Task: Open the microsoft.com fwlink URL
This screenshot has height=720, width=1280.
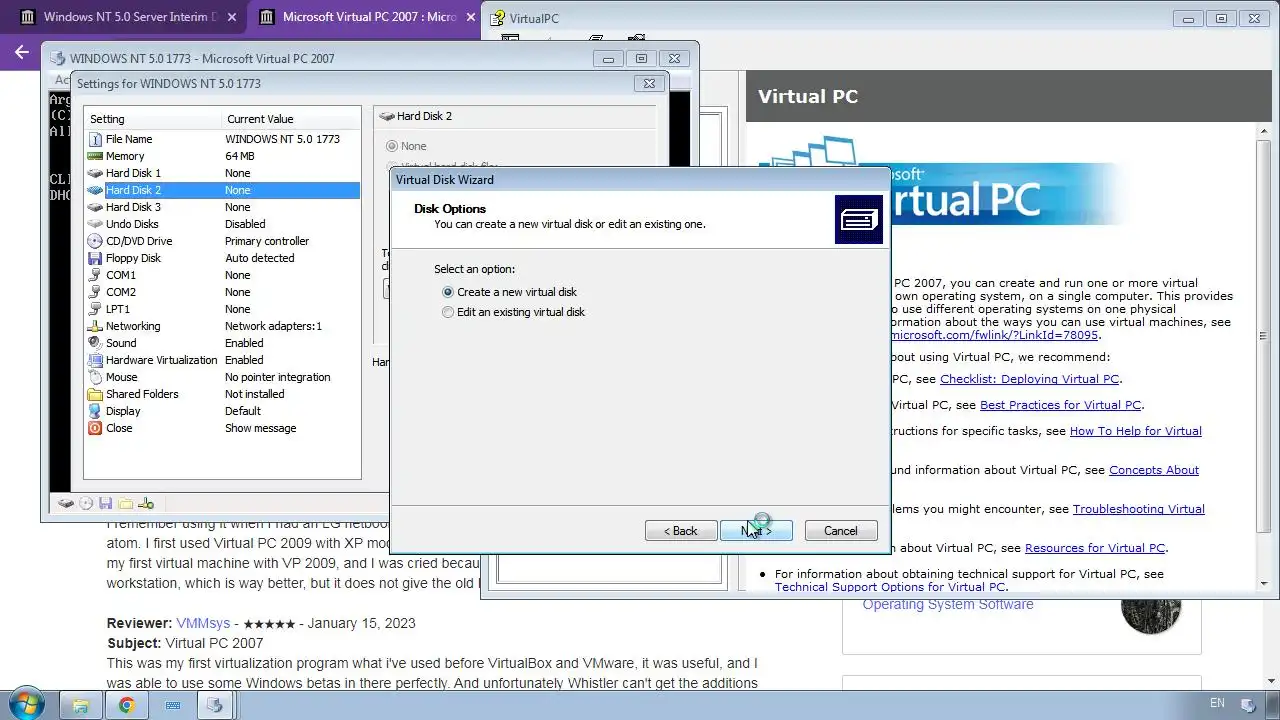Action: click(x=994, y=335)
